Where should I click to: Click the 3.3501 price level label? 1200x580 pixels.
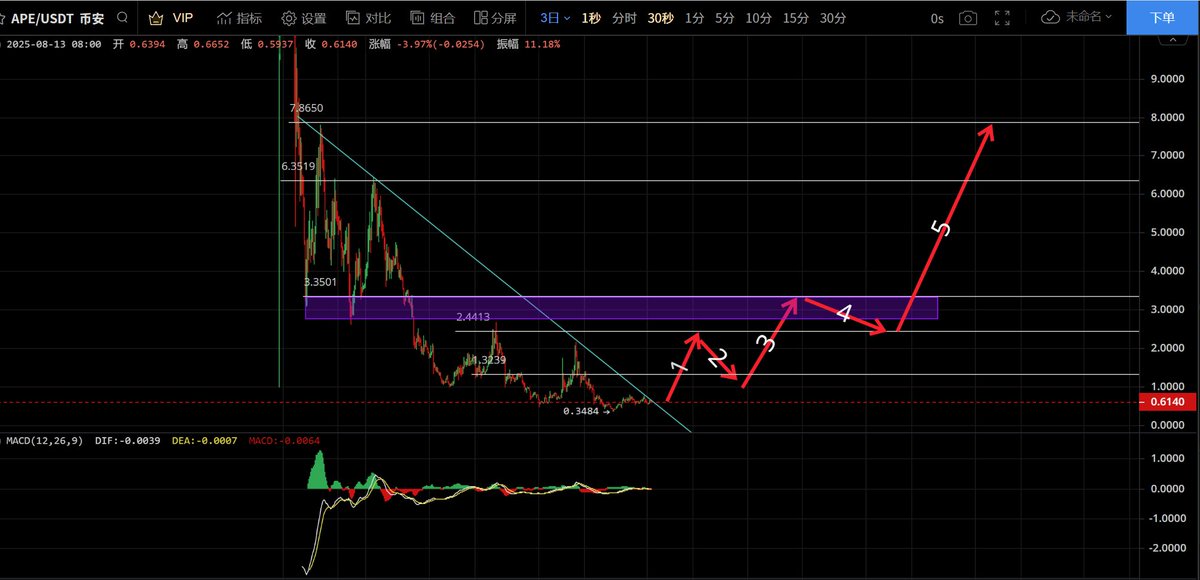[320, 283]
